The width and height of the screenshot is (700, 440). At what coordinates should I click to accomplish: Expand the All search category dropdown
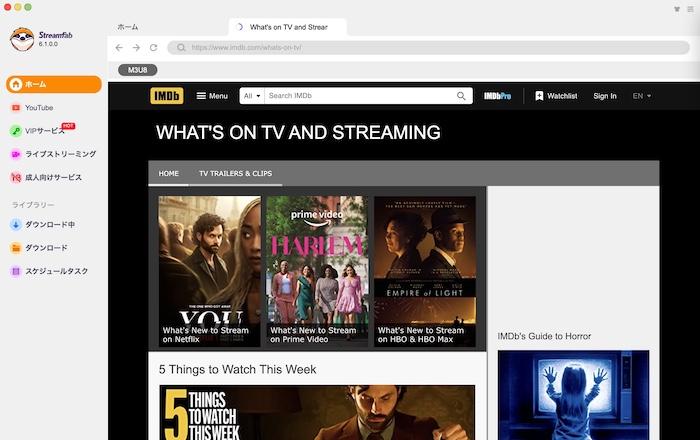tap(252, 95)
